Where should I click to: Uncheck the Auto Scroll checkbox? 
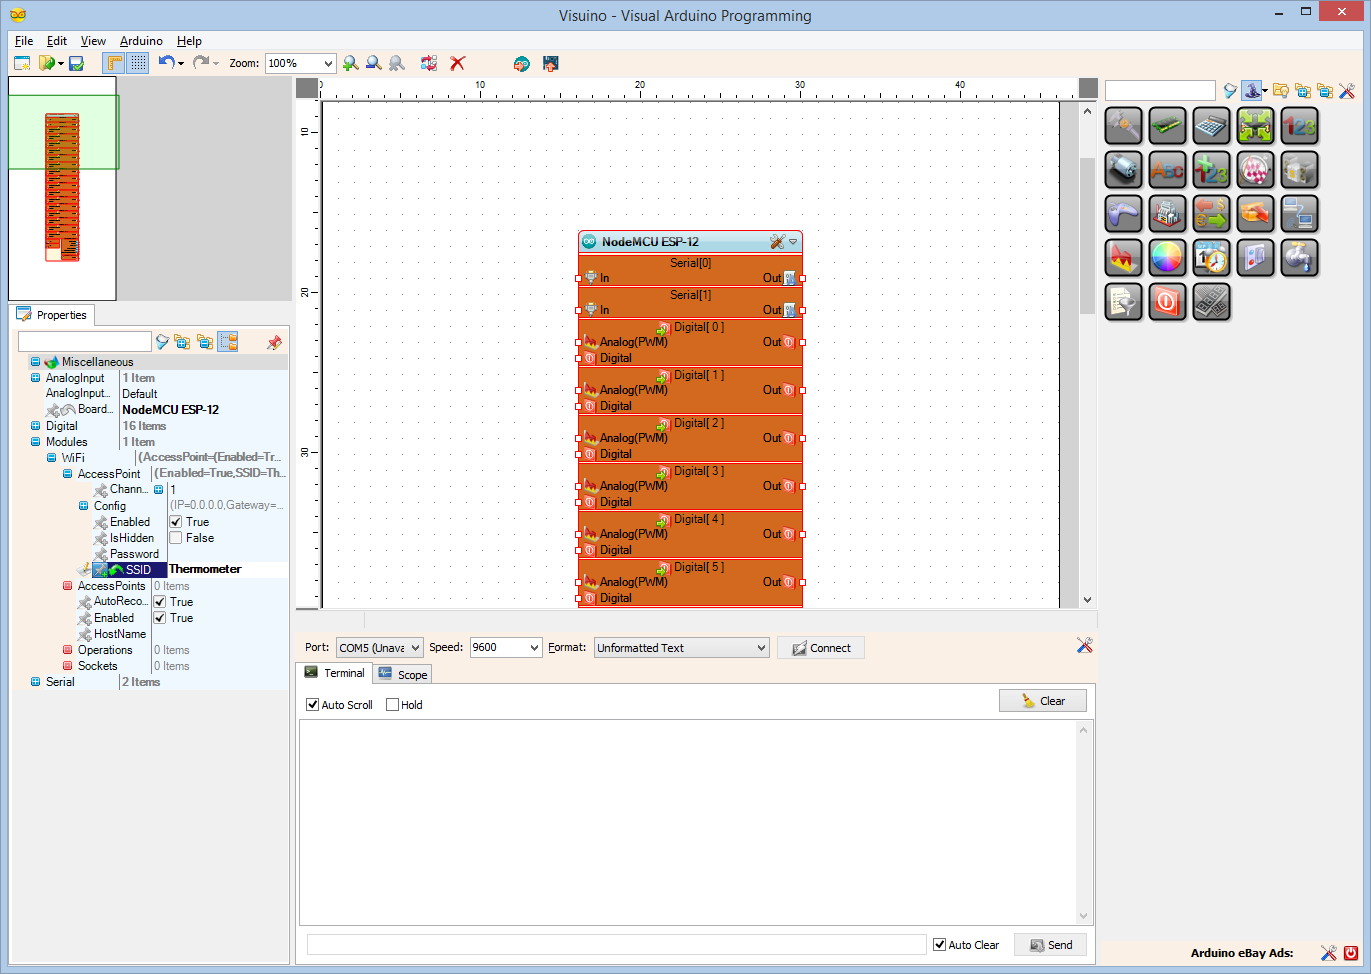pyautogui.click(x=312, y=705)
